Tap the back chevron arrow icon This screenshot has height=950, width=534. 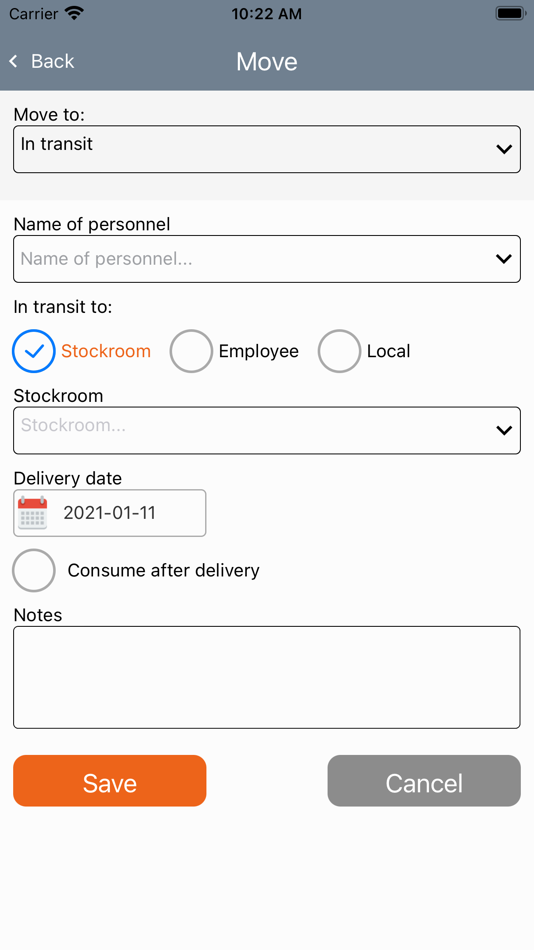(x=13, y=61)
